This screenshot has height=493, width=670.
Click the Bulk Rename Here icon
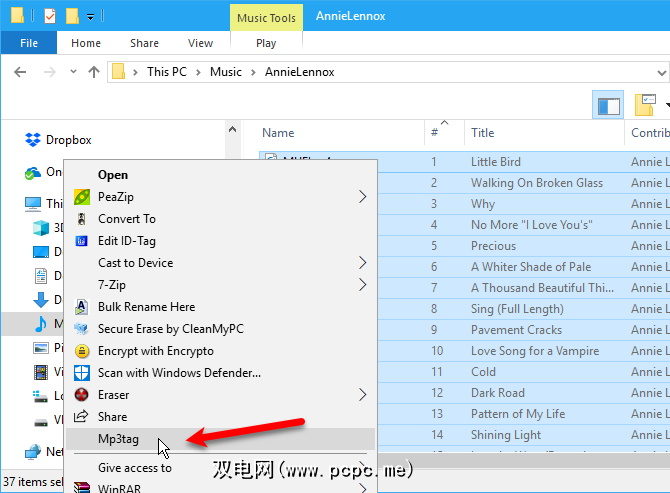click(x=81, y=307)
